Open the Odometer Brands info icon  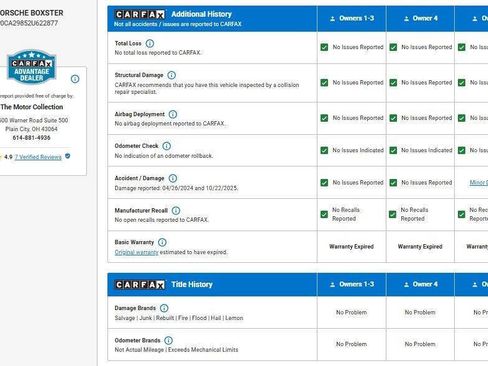coord(169,340)
